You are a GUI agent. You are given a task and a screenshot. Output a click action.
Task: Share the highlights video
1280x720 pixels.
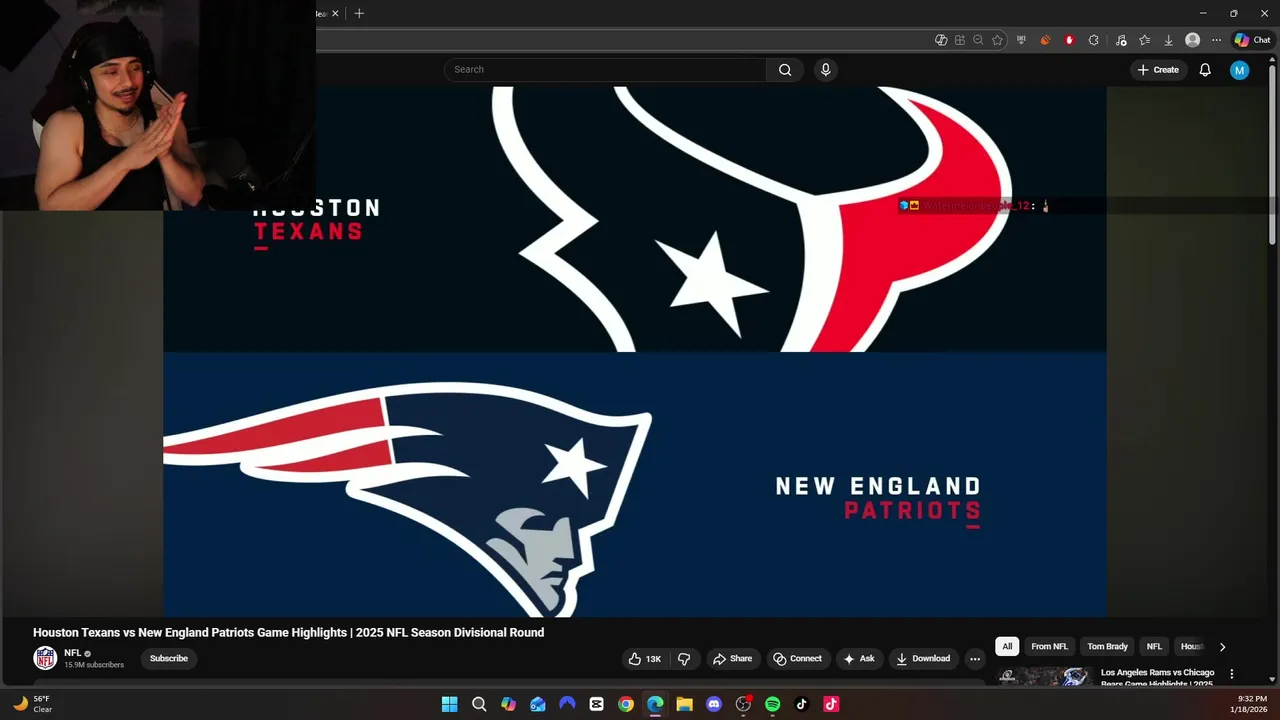[x=732, y=659]
